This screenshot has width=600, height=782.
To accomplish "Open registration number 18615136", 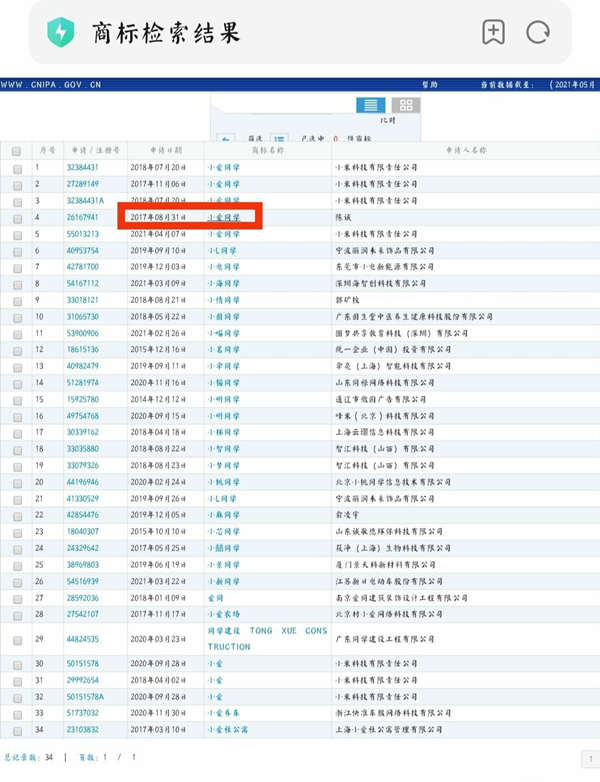I will tap(82, 349).
